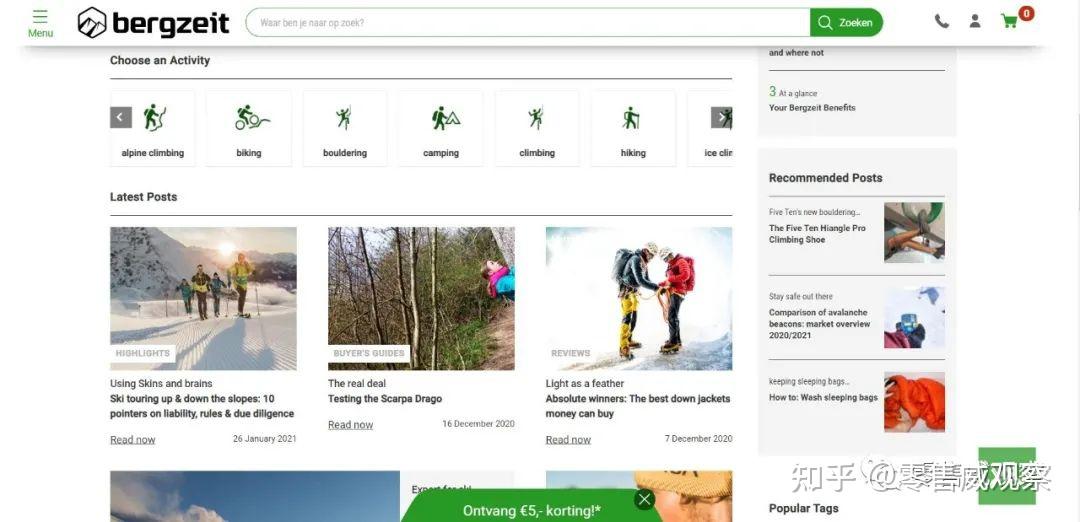Show more activities with right arrow

click(721, 118)
